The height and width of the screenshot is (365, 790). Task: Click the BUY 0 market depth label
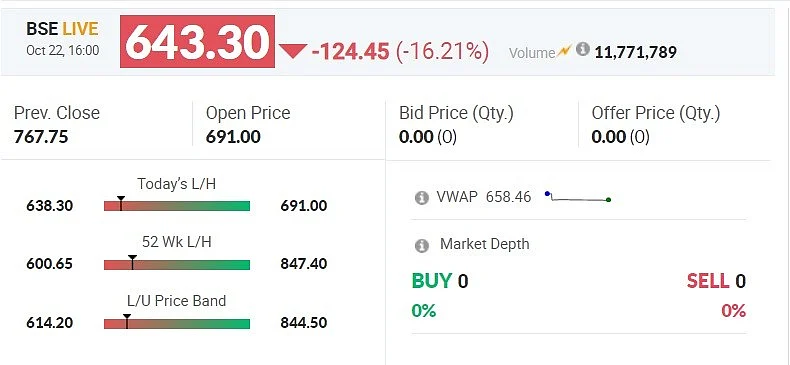pos(440,281)
